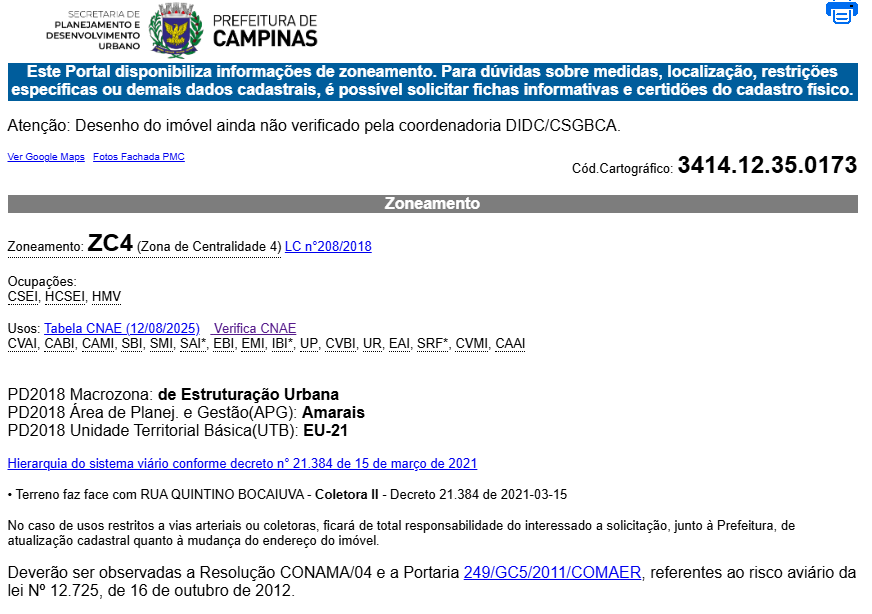Open the Ver Google Maps link
The width and height of the screenshot is (872, 614).
coord(46,157)
